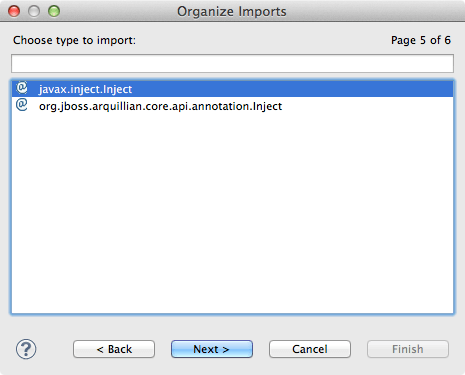Go to next page with Next button
Screen dimensions: 465x375
212,349
